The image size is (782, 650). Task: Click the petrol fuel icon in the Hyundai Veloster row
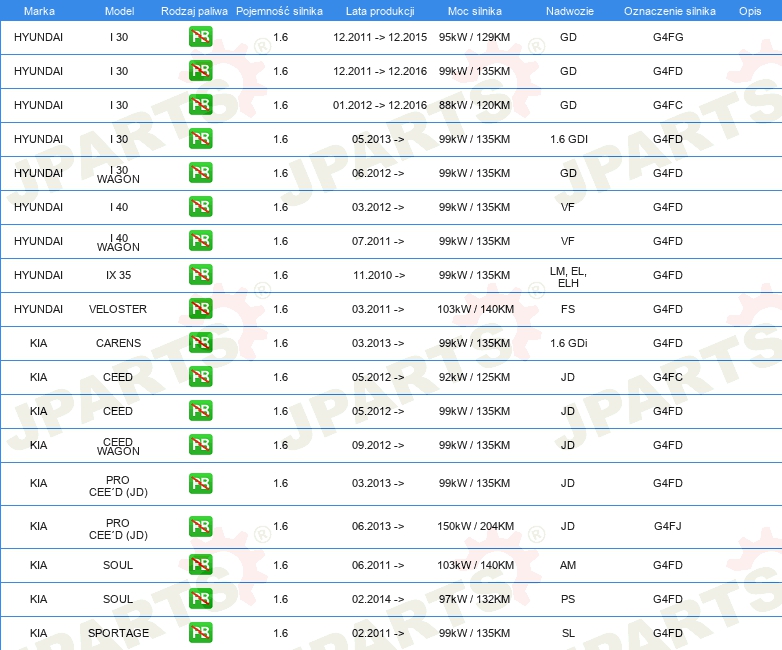200,309
